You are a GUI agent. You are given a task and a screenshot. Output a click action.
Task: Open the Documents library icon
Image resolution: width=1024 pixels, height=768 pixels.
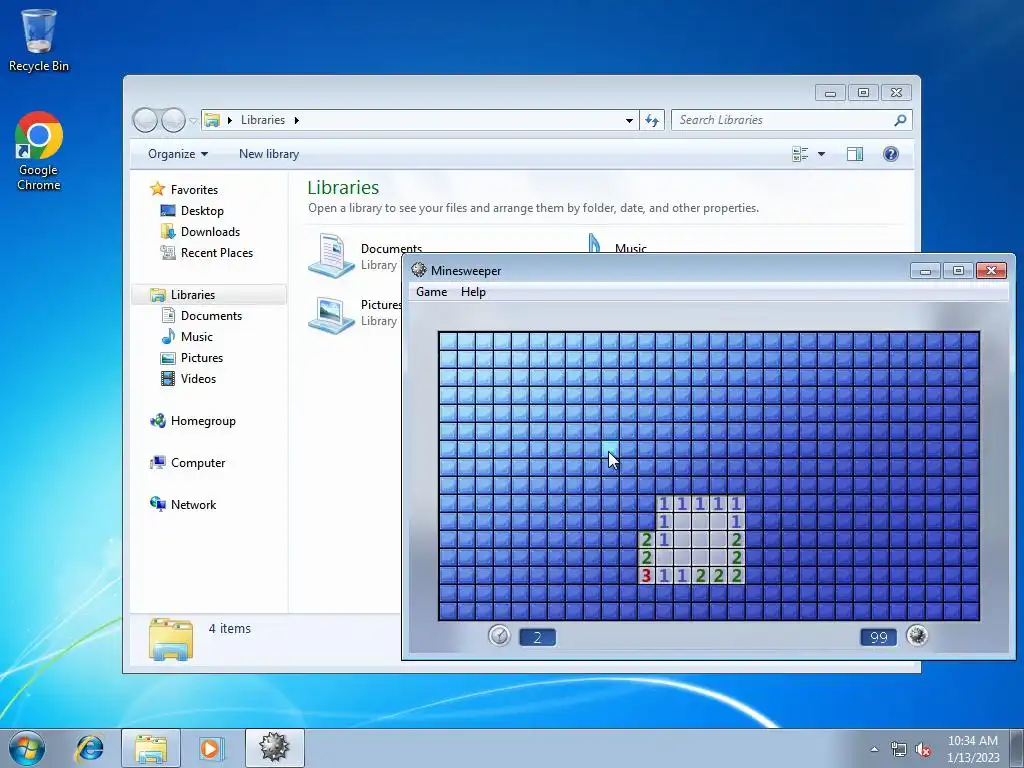coord(332,255)
